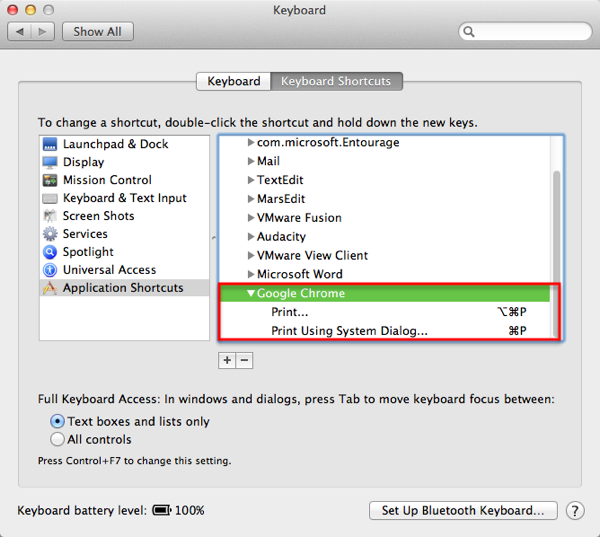Select the Mission Control category
600x537 pixels.
click(x=124, y=180)
